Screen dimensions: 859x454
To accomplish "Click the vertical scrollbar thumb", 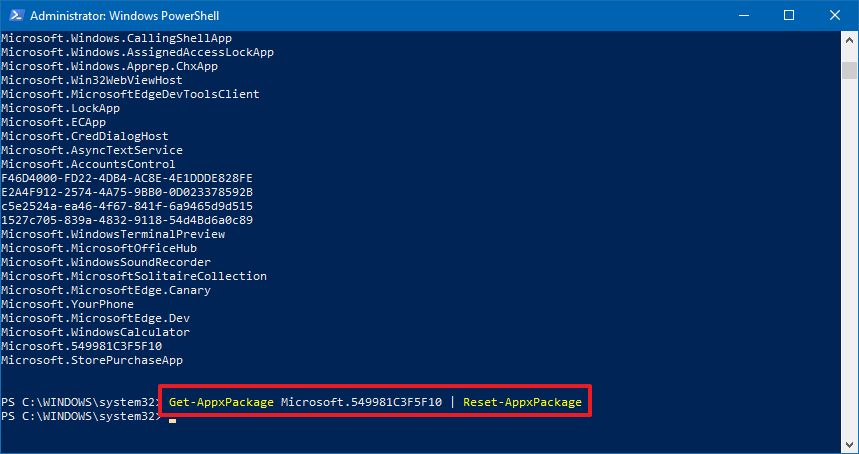I will click(850, 71).
